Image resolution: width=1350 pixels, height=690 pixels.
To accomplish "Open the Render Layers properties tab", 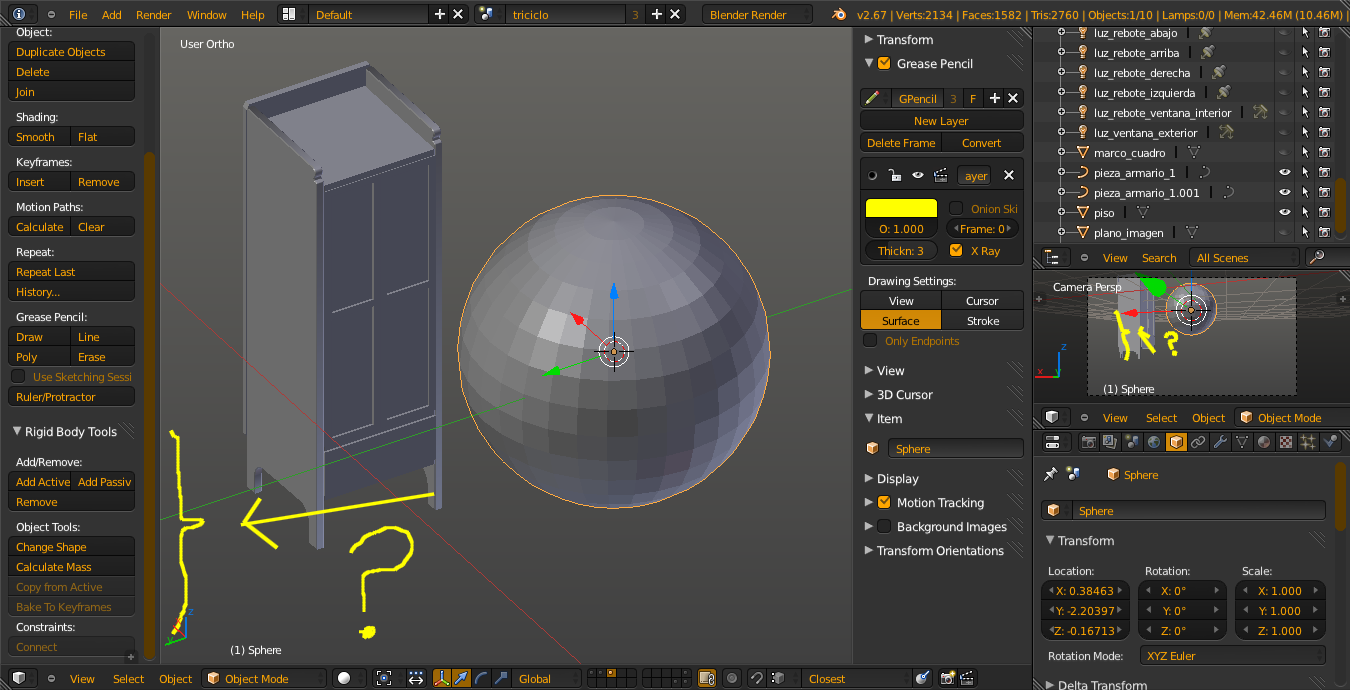I will [1110, 442].
